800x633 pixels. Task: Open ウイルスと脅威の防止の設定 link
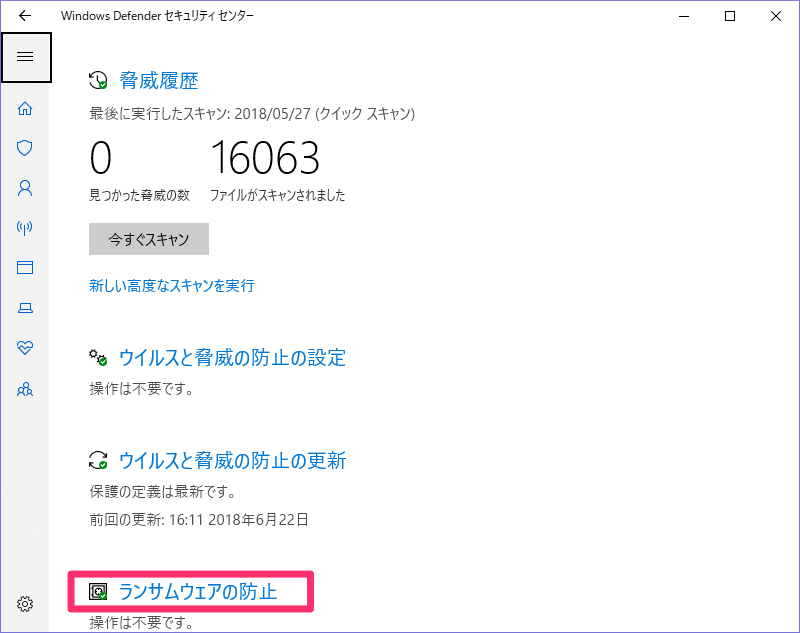(x=233, y=358)
